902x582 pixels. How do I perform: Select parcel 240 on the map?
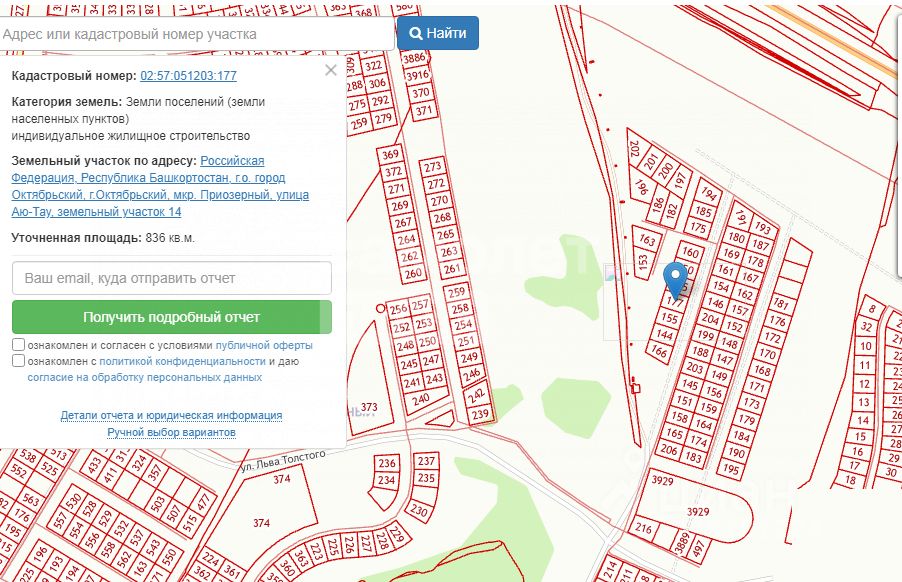click(421, 399)
